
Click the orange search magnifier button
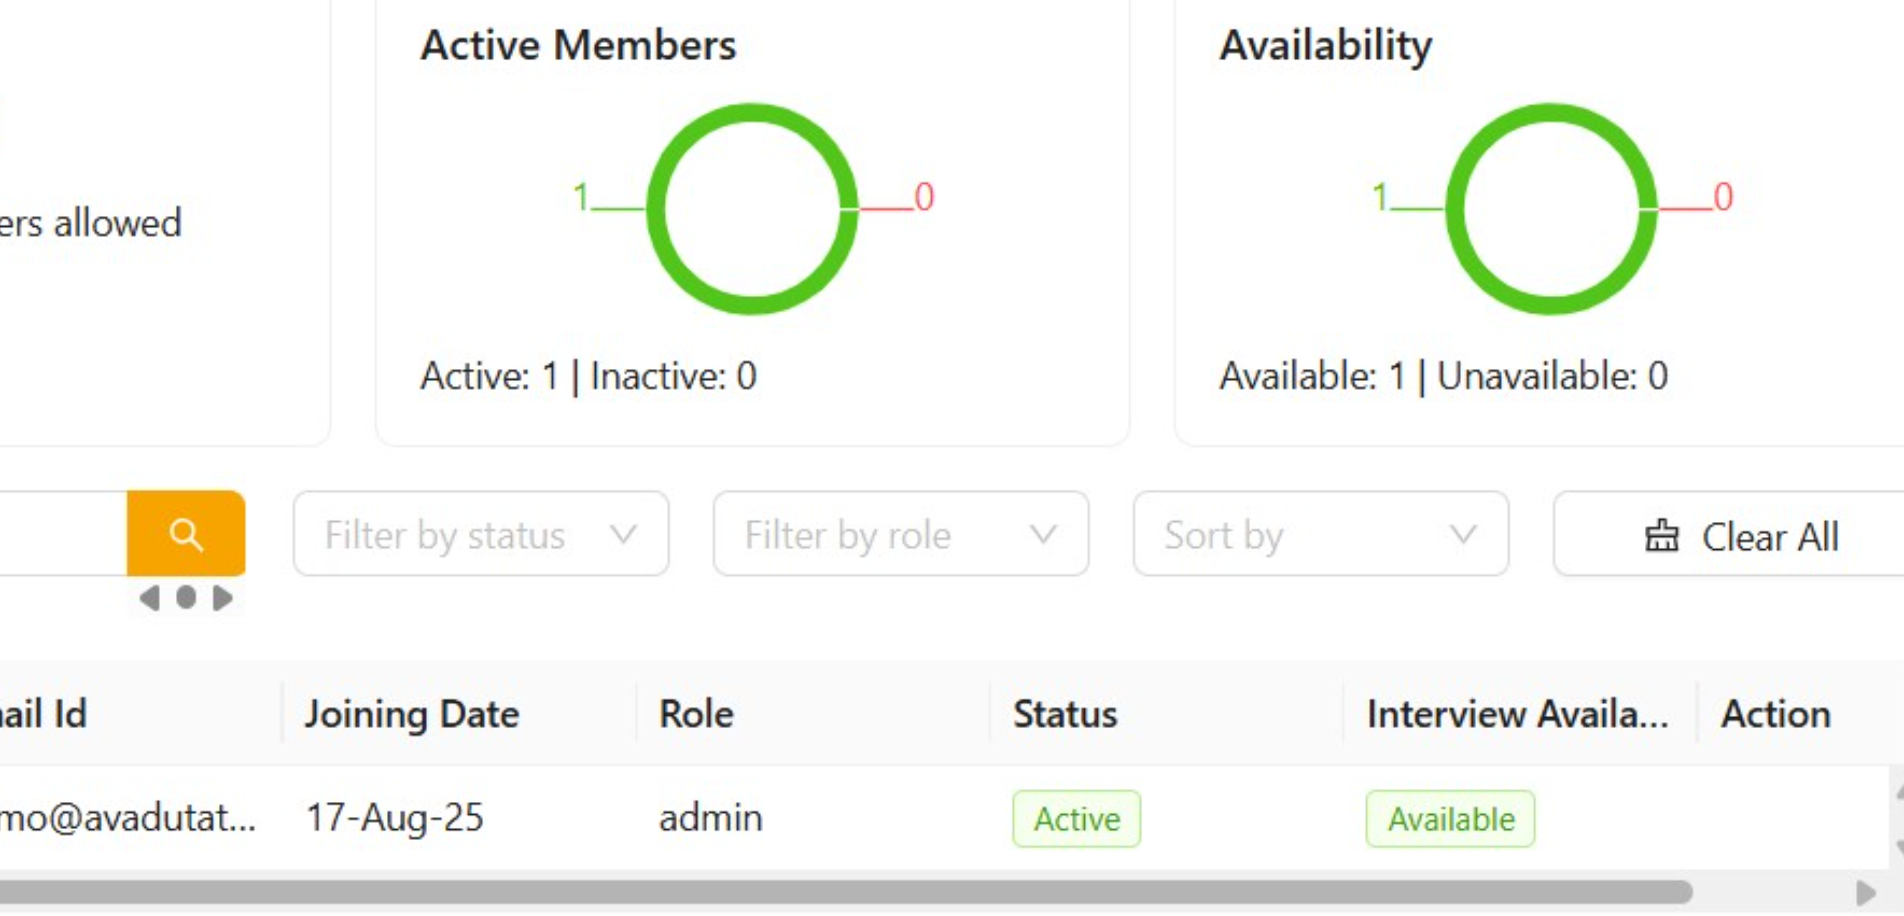point(186,534)
